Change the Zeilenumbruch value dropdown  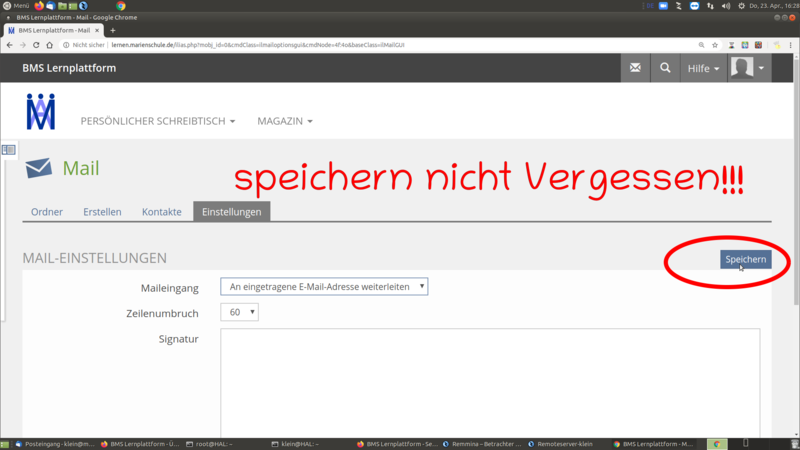tap(239, 313)
